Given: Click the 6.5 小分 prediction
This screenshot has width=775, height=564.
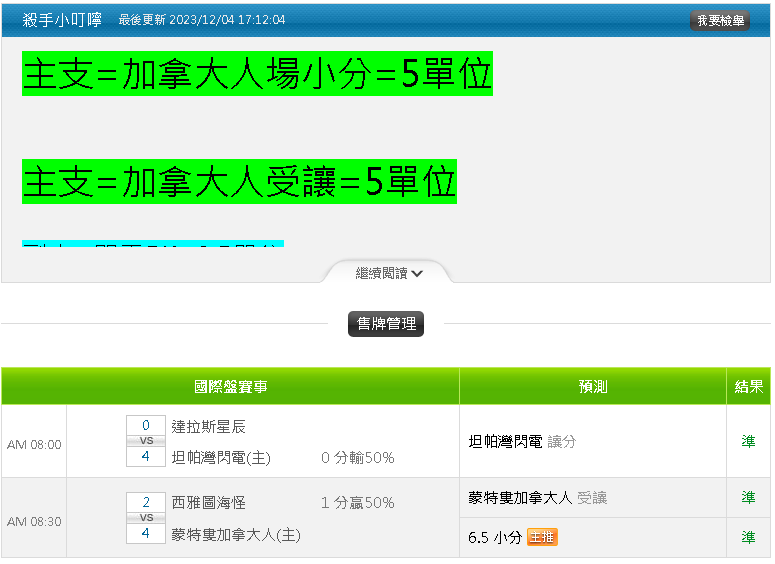Looking at the screenshot, I should coord(495,537).
